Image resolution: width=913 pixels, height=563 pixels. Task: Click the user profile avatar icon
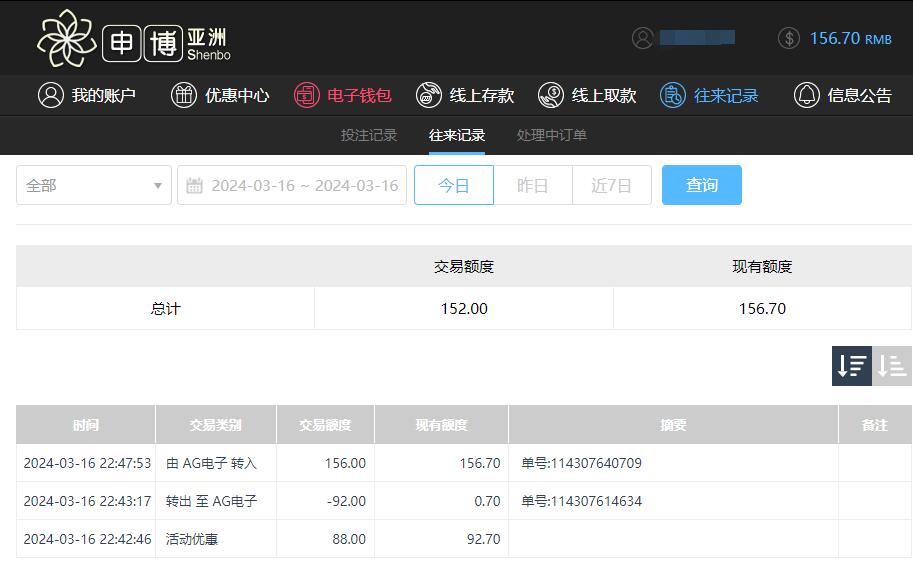[643, 38]
